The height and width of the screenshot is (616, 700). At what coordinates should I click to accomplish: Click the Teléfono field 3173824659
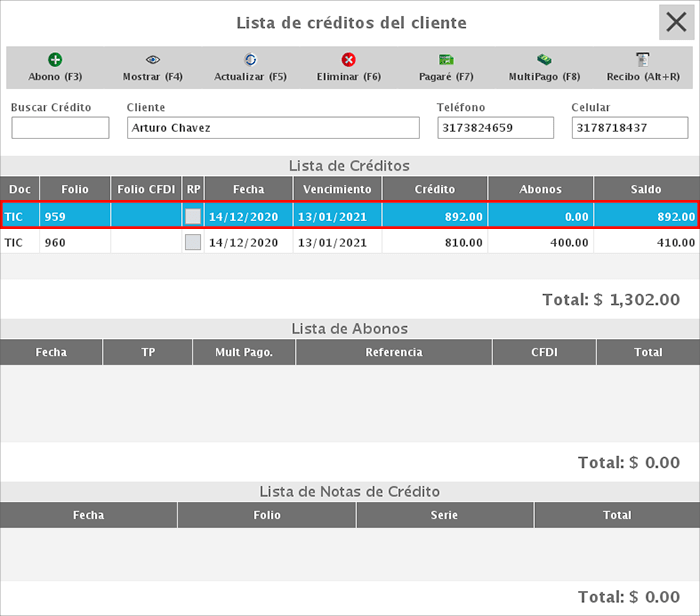496,128
